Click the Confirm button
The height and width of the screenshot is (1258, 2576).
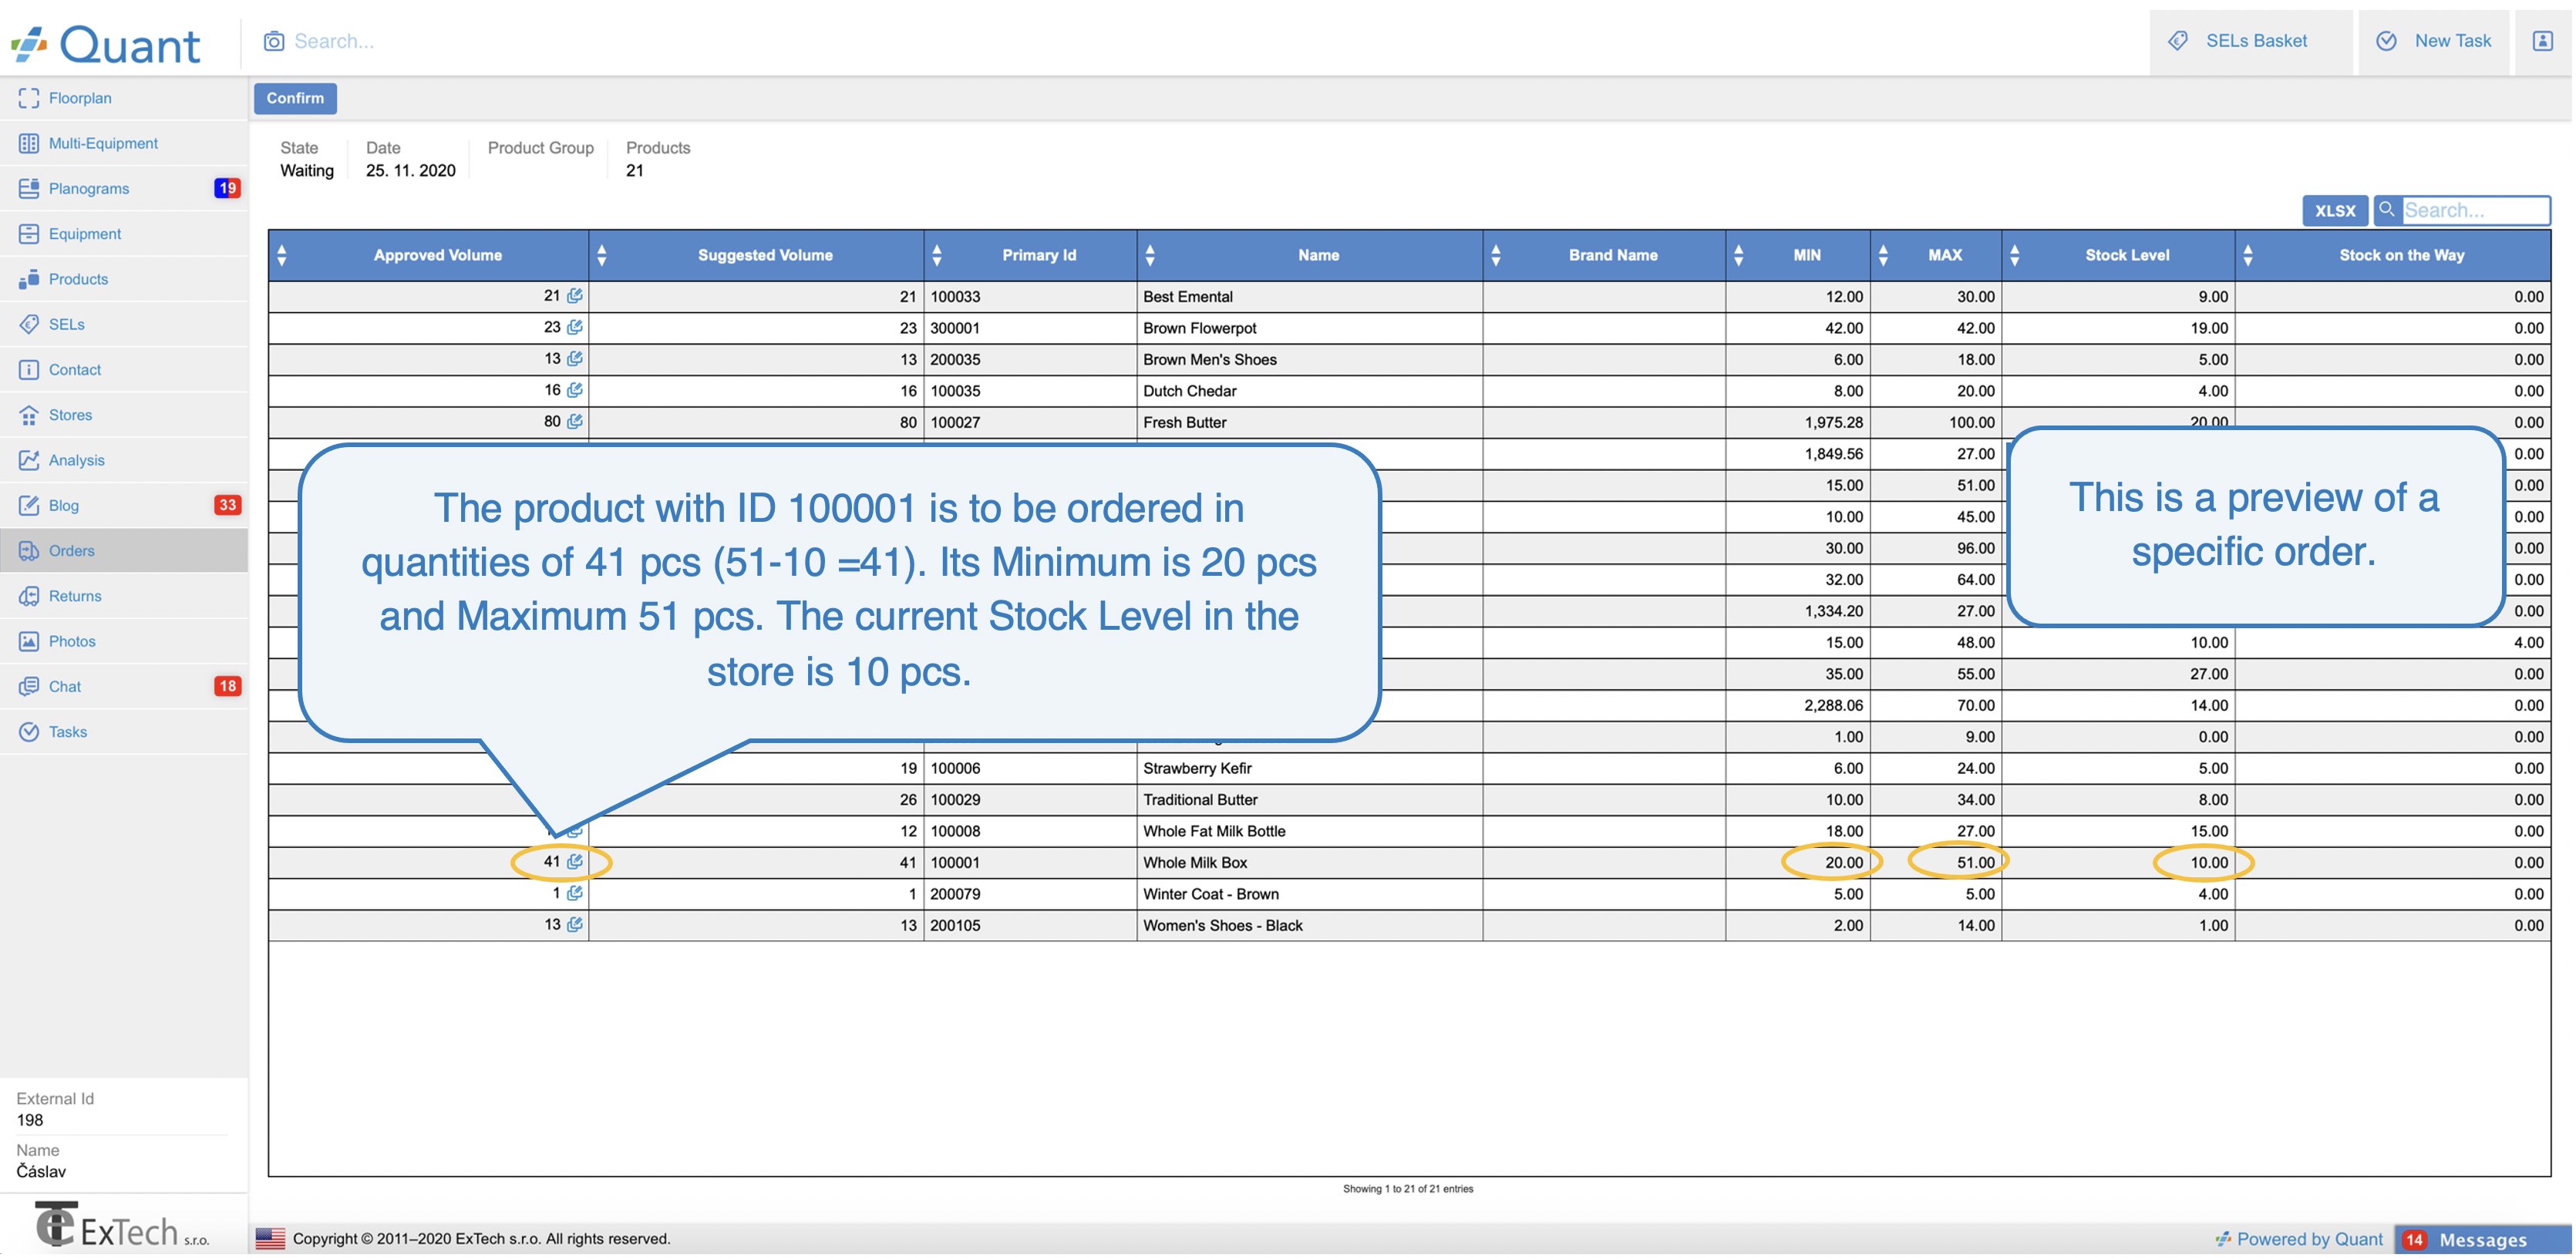pos(295,98)
